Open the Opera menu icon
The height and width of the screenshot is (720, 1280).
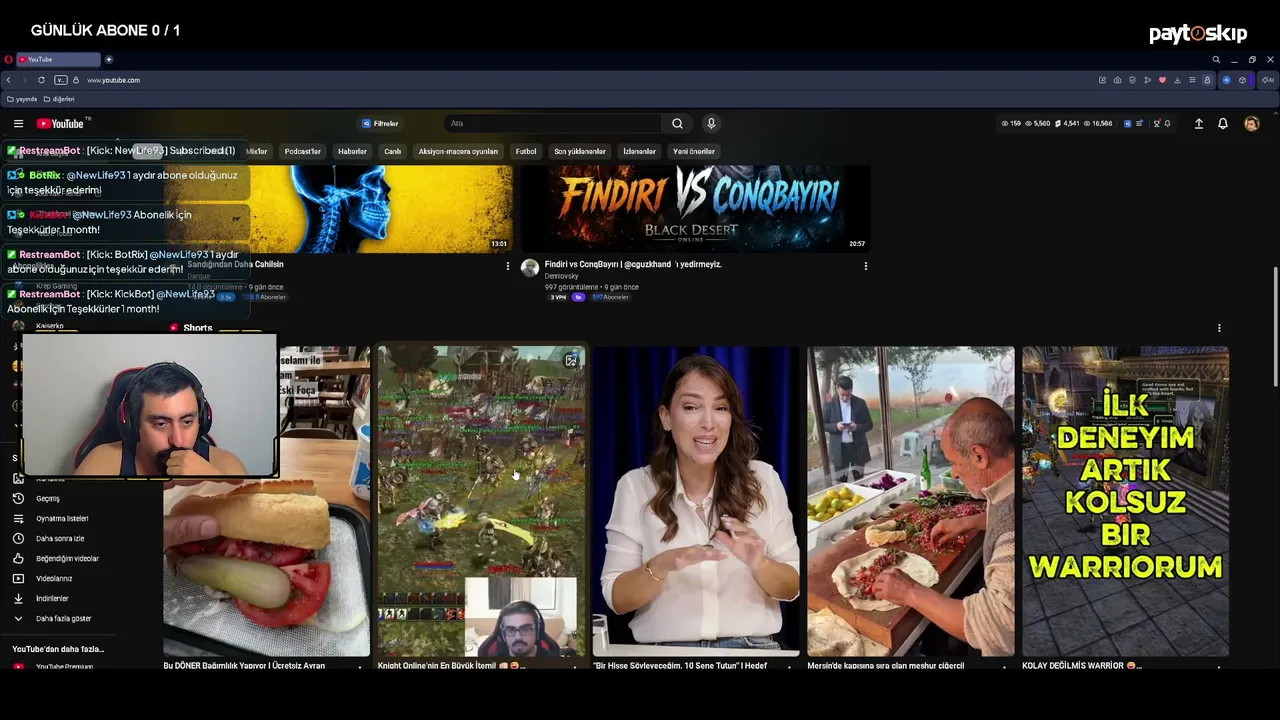pyautogui.click(x=9, y=59)
